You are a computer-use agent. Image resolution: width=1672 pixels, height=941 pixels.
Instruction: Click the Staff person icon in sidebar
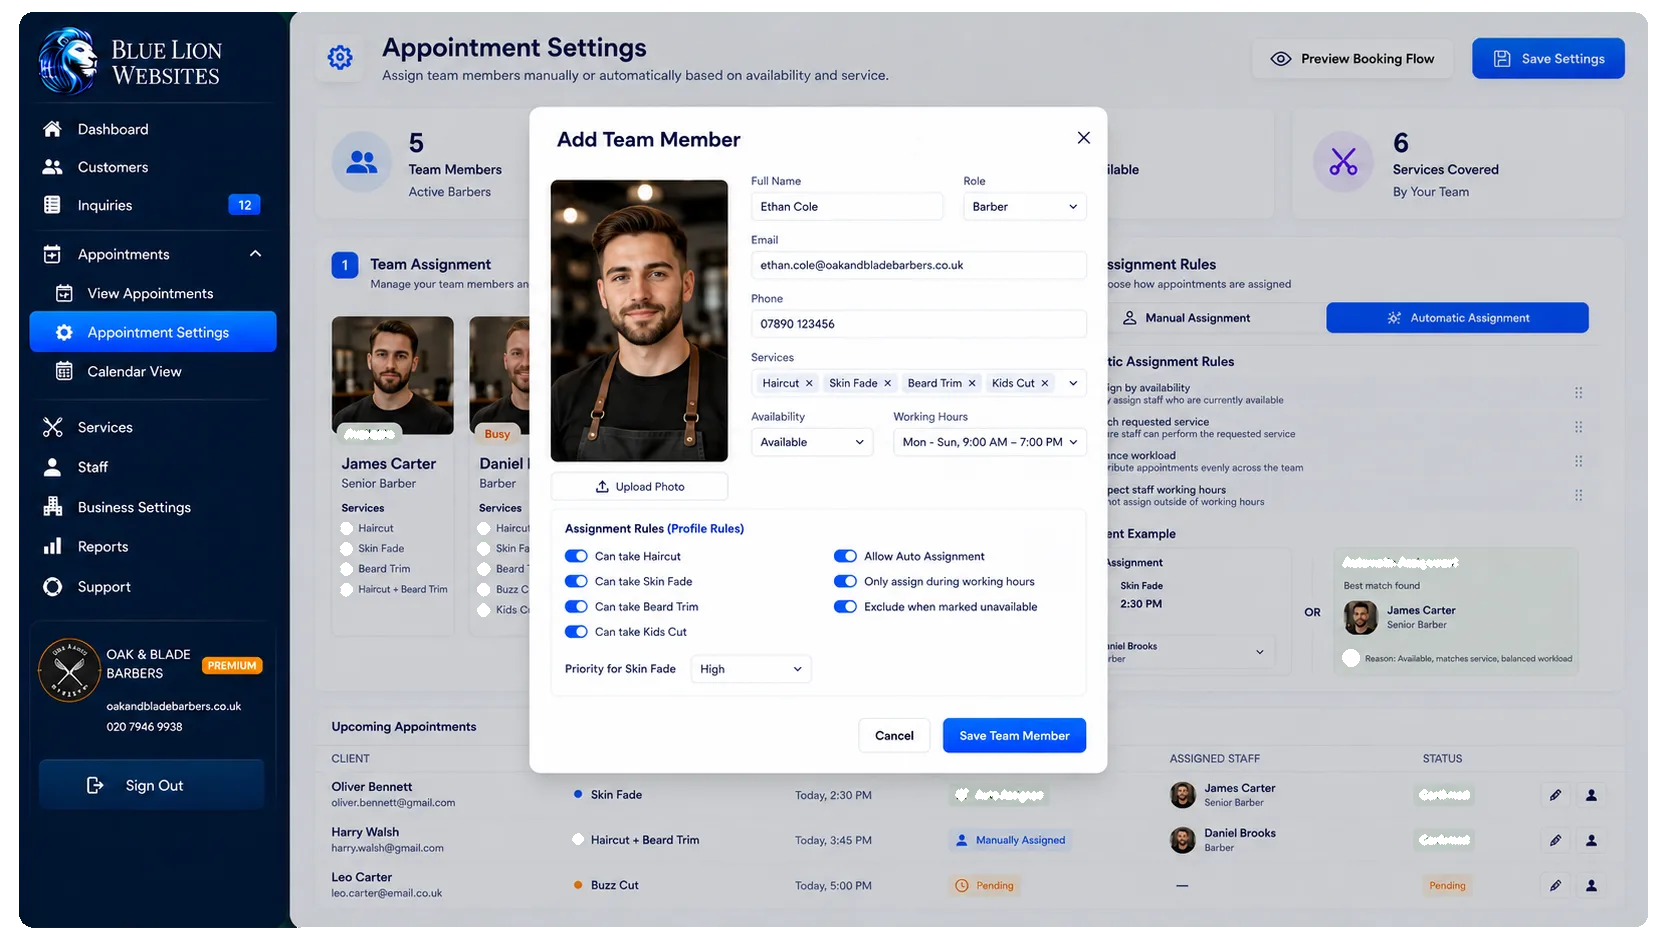click(53, 467)
